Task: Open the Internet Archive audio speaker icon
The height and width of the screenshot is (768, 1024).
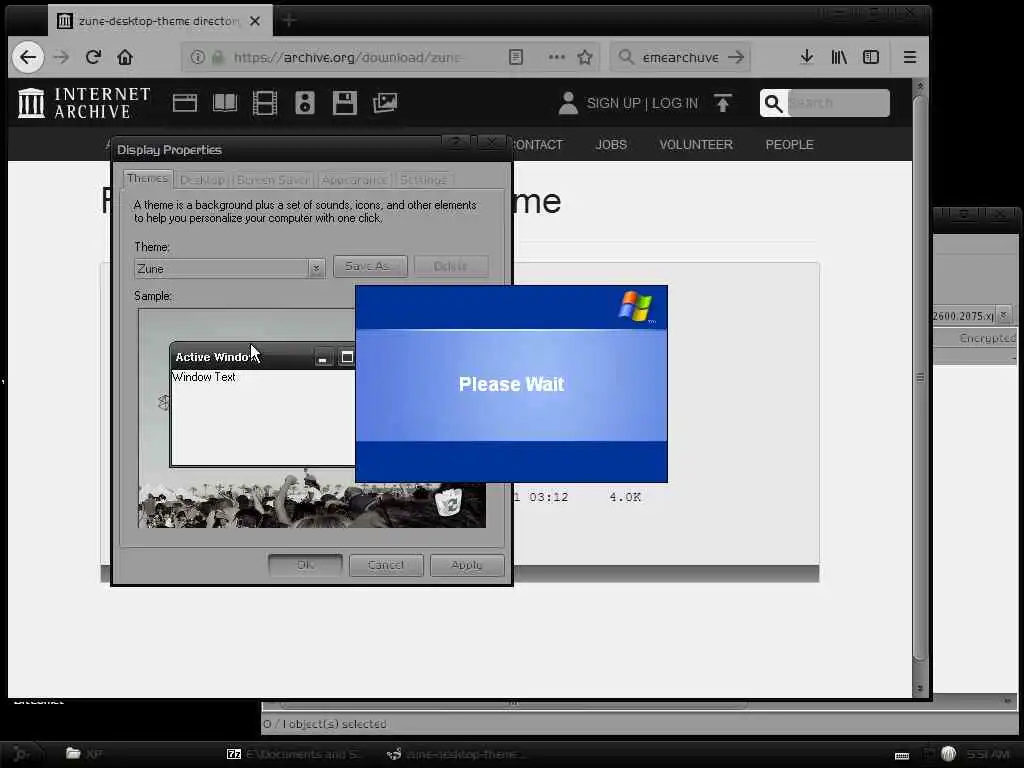Action: tap(305, 103)
